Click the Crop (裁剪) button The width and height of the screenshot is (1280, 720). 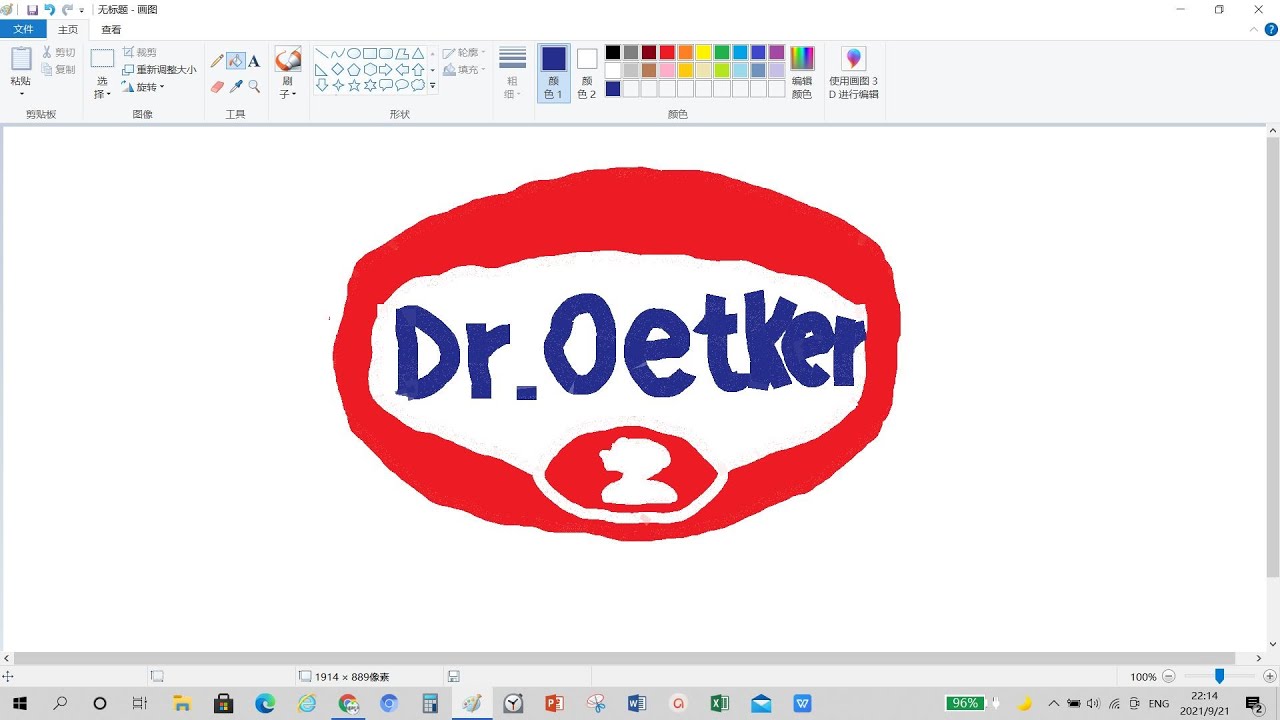(139, 52)
